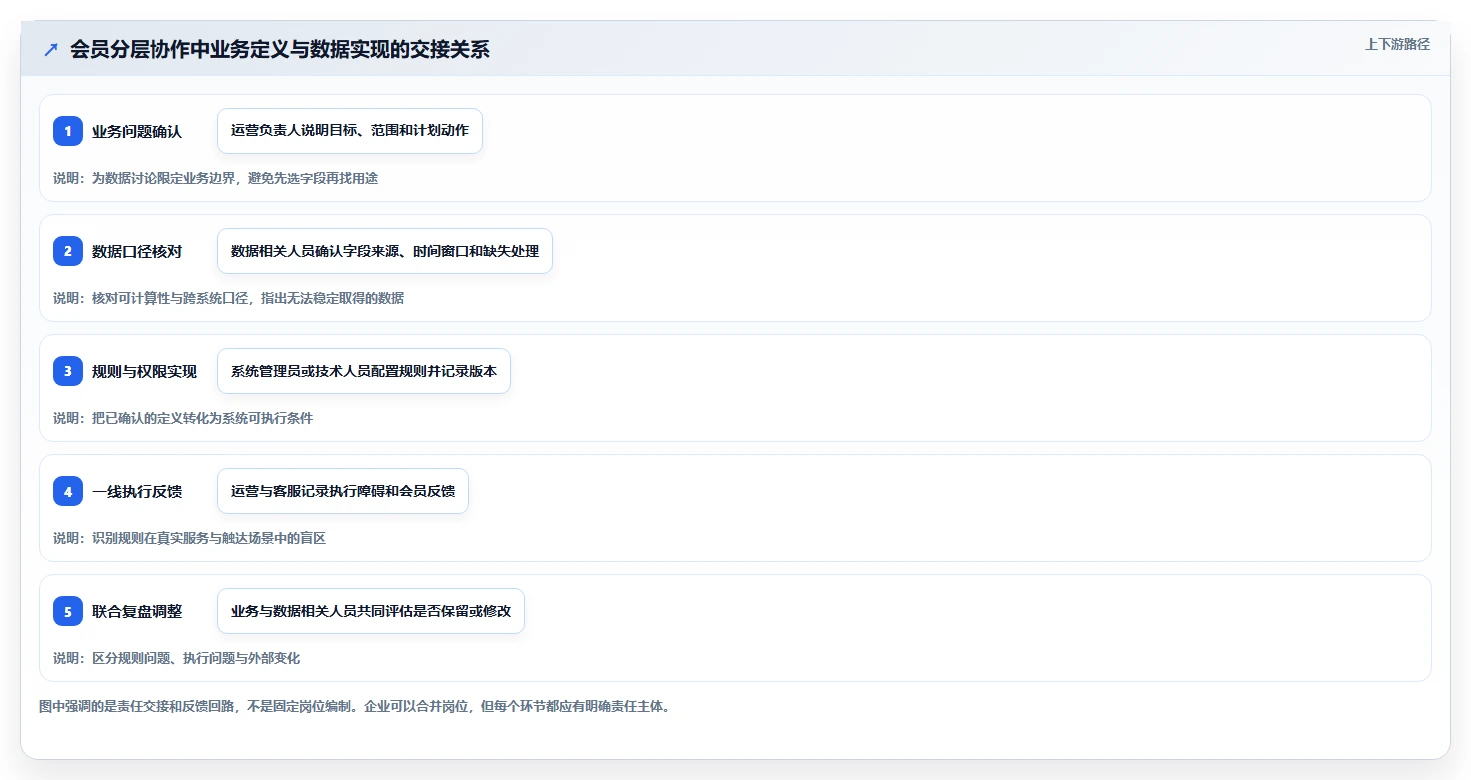Click the step 2 number badge

tap(68, 251)
